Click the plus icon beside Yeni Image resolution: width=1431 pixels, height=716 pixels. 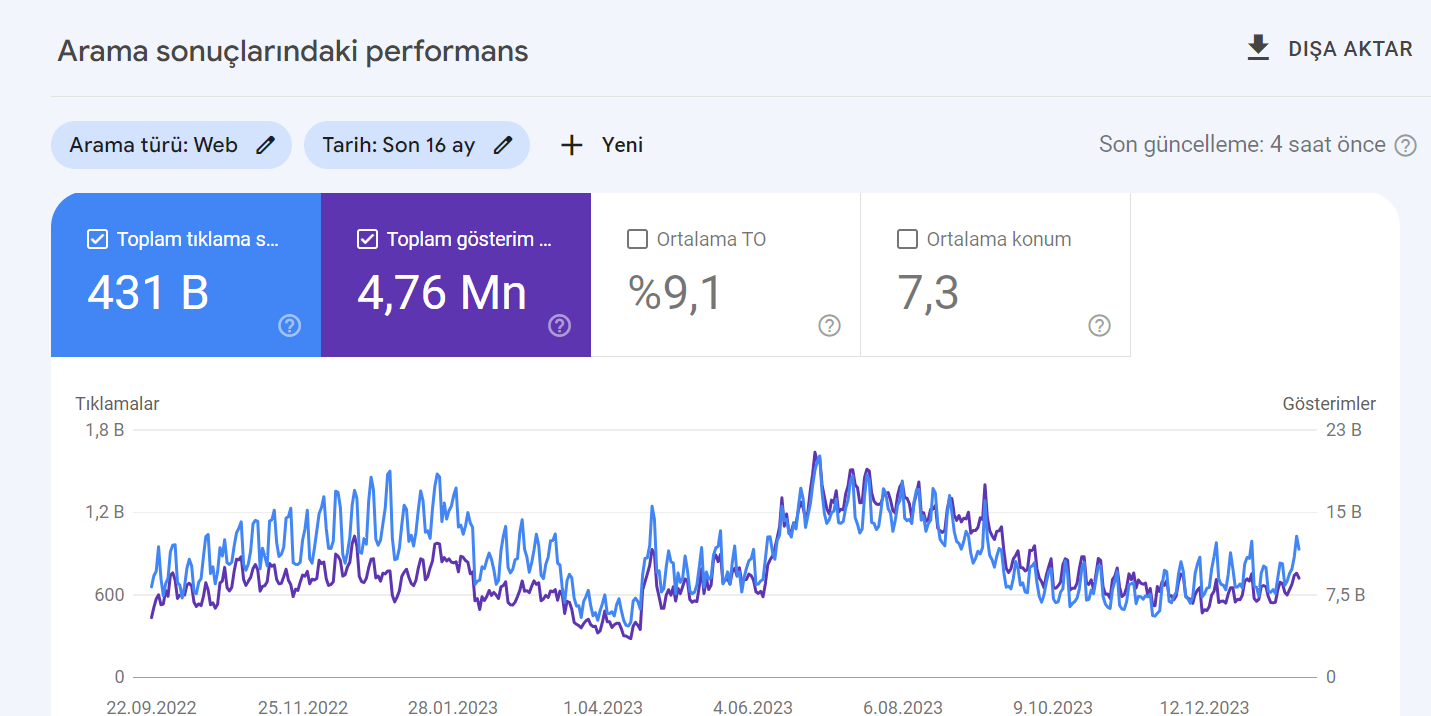571,145
